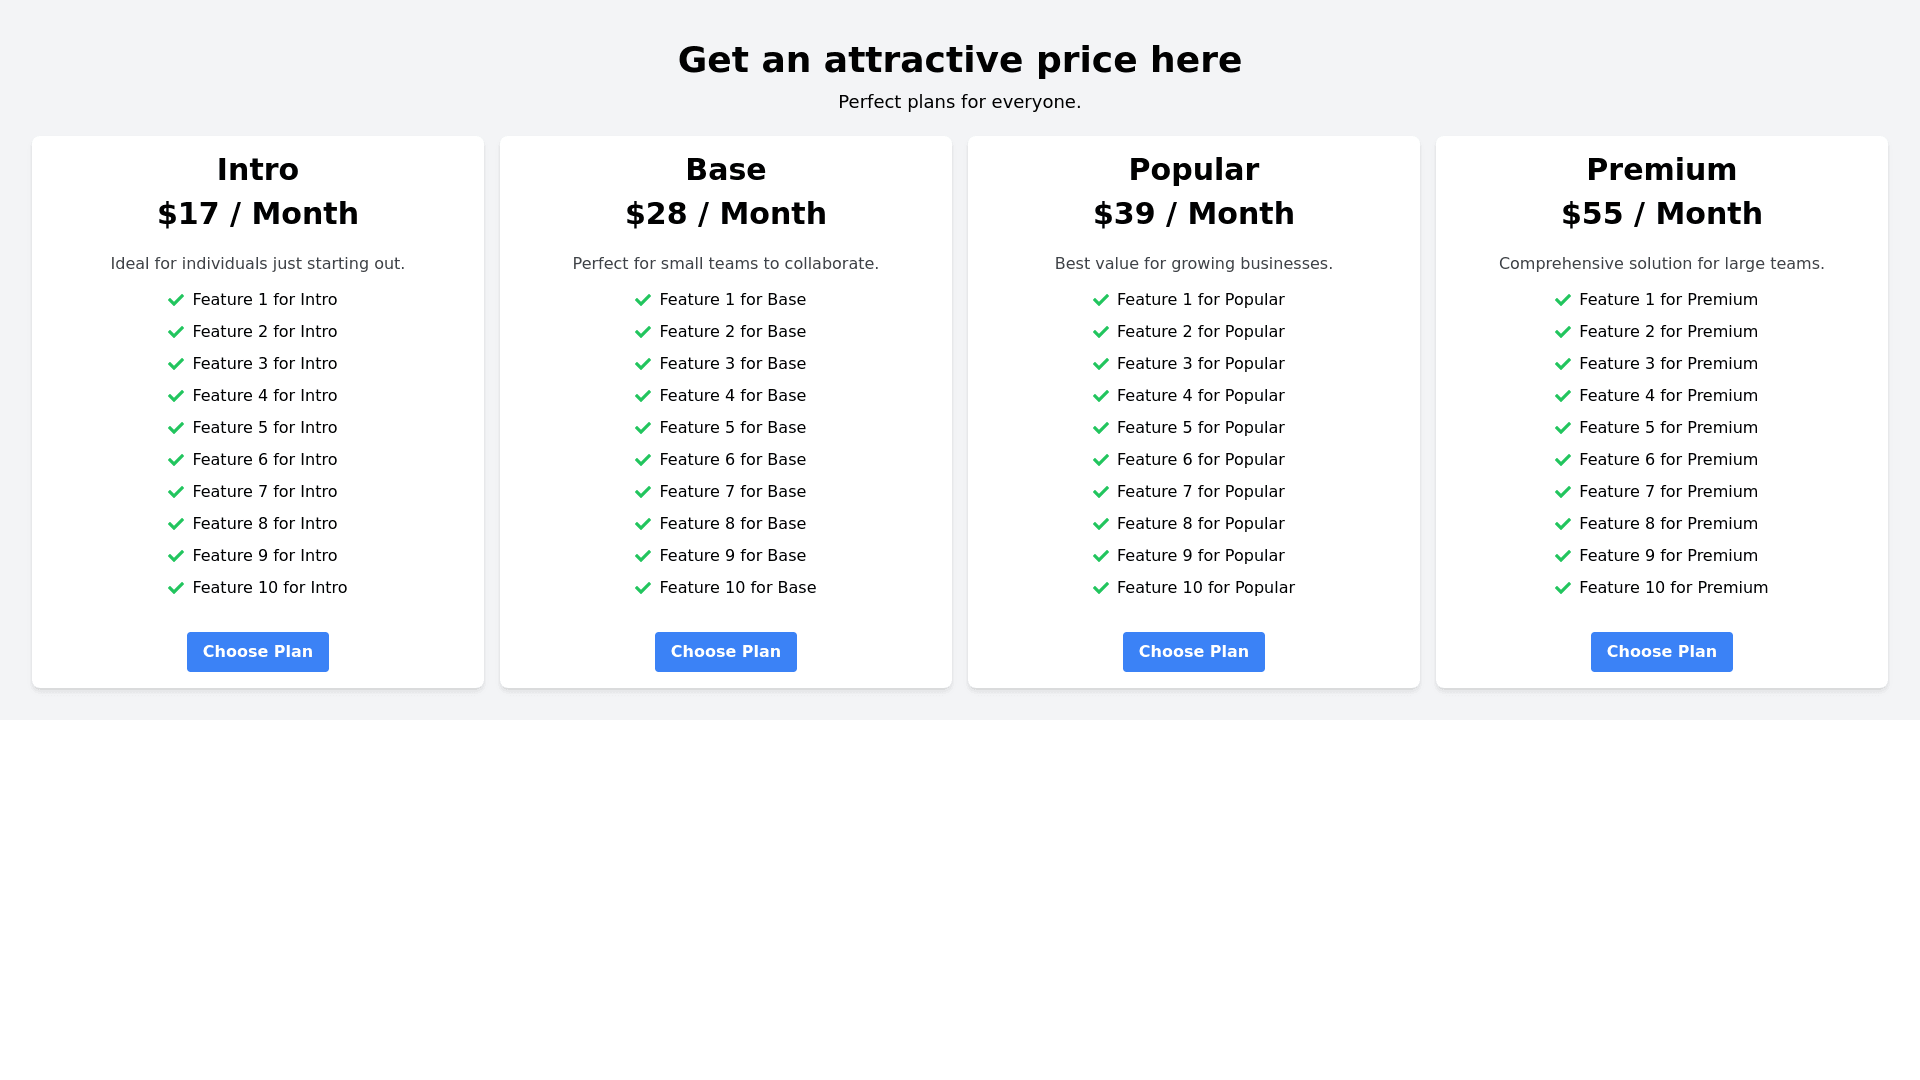Click checkmark next to Feature 8 for Base
1920x1080 pixels.
tap(643, 524)
